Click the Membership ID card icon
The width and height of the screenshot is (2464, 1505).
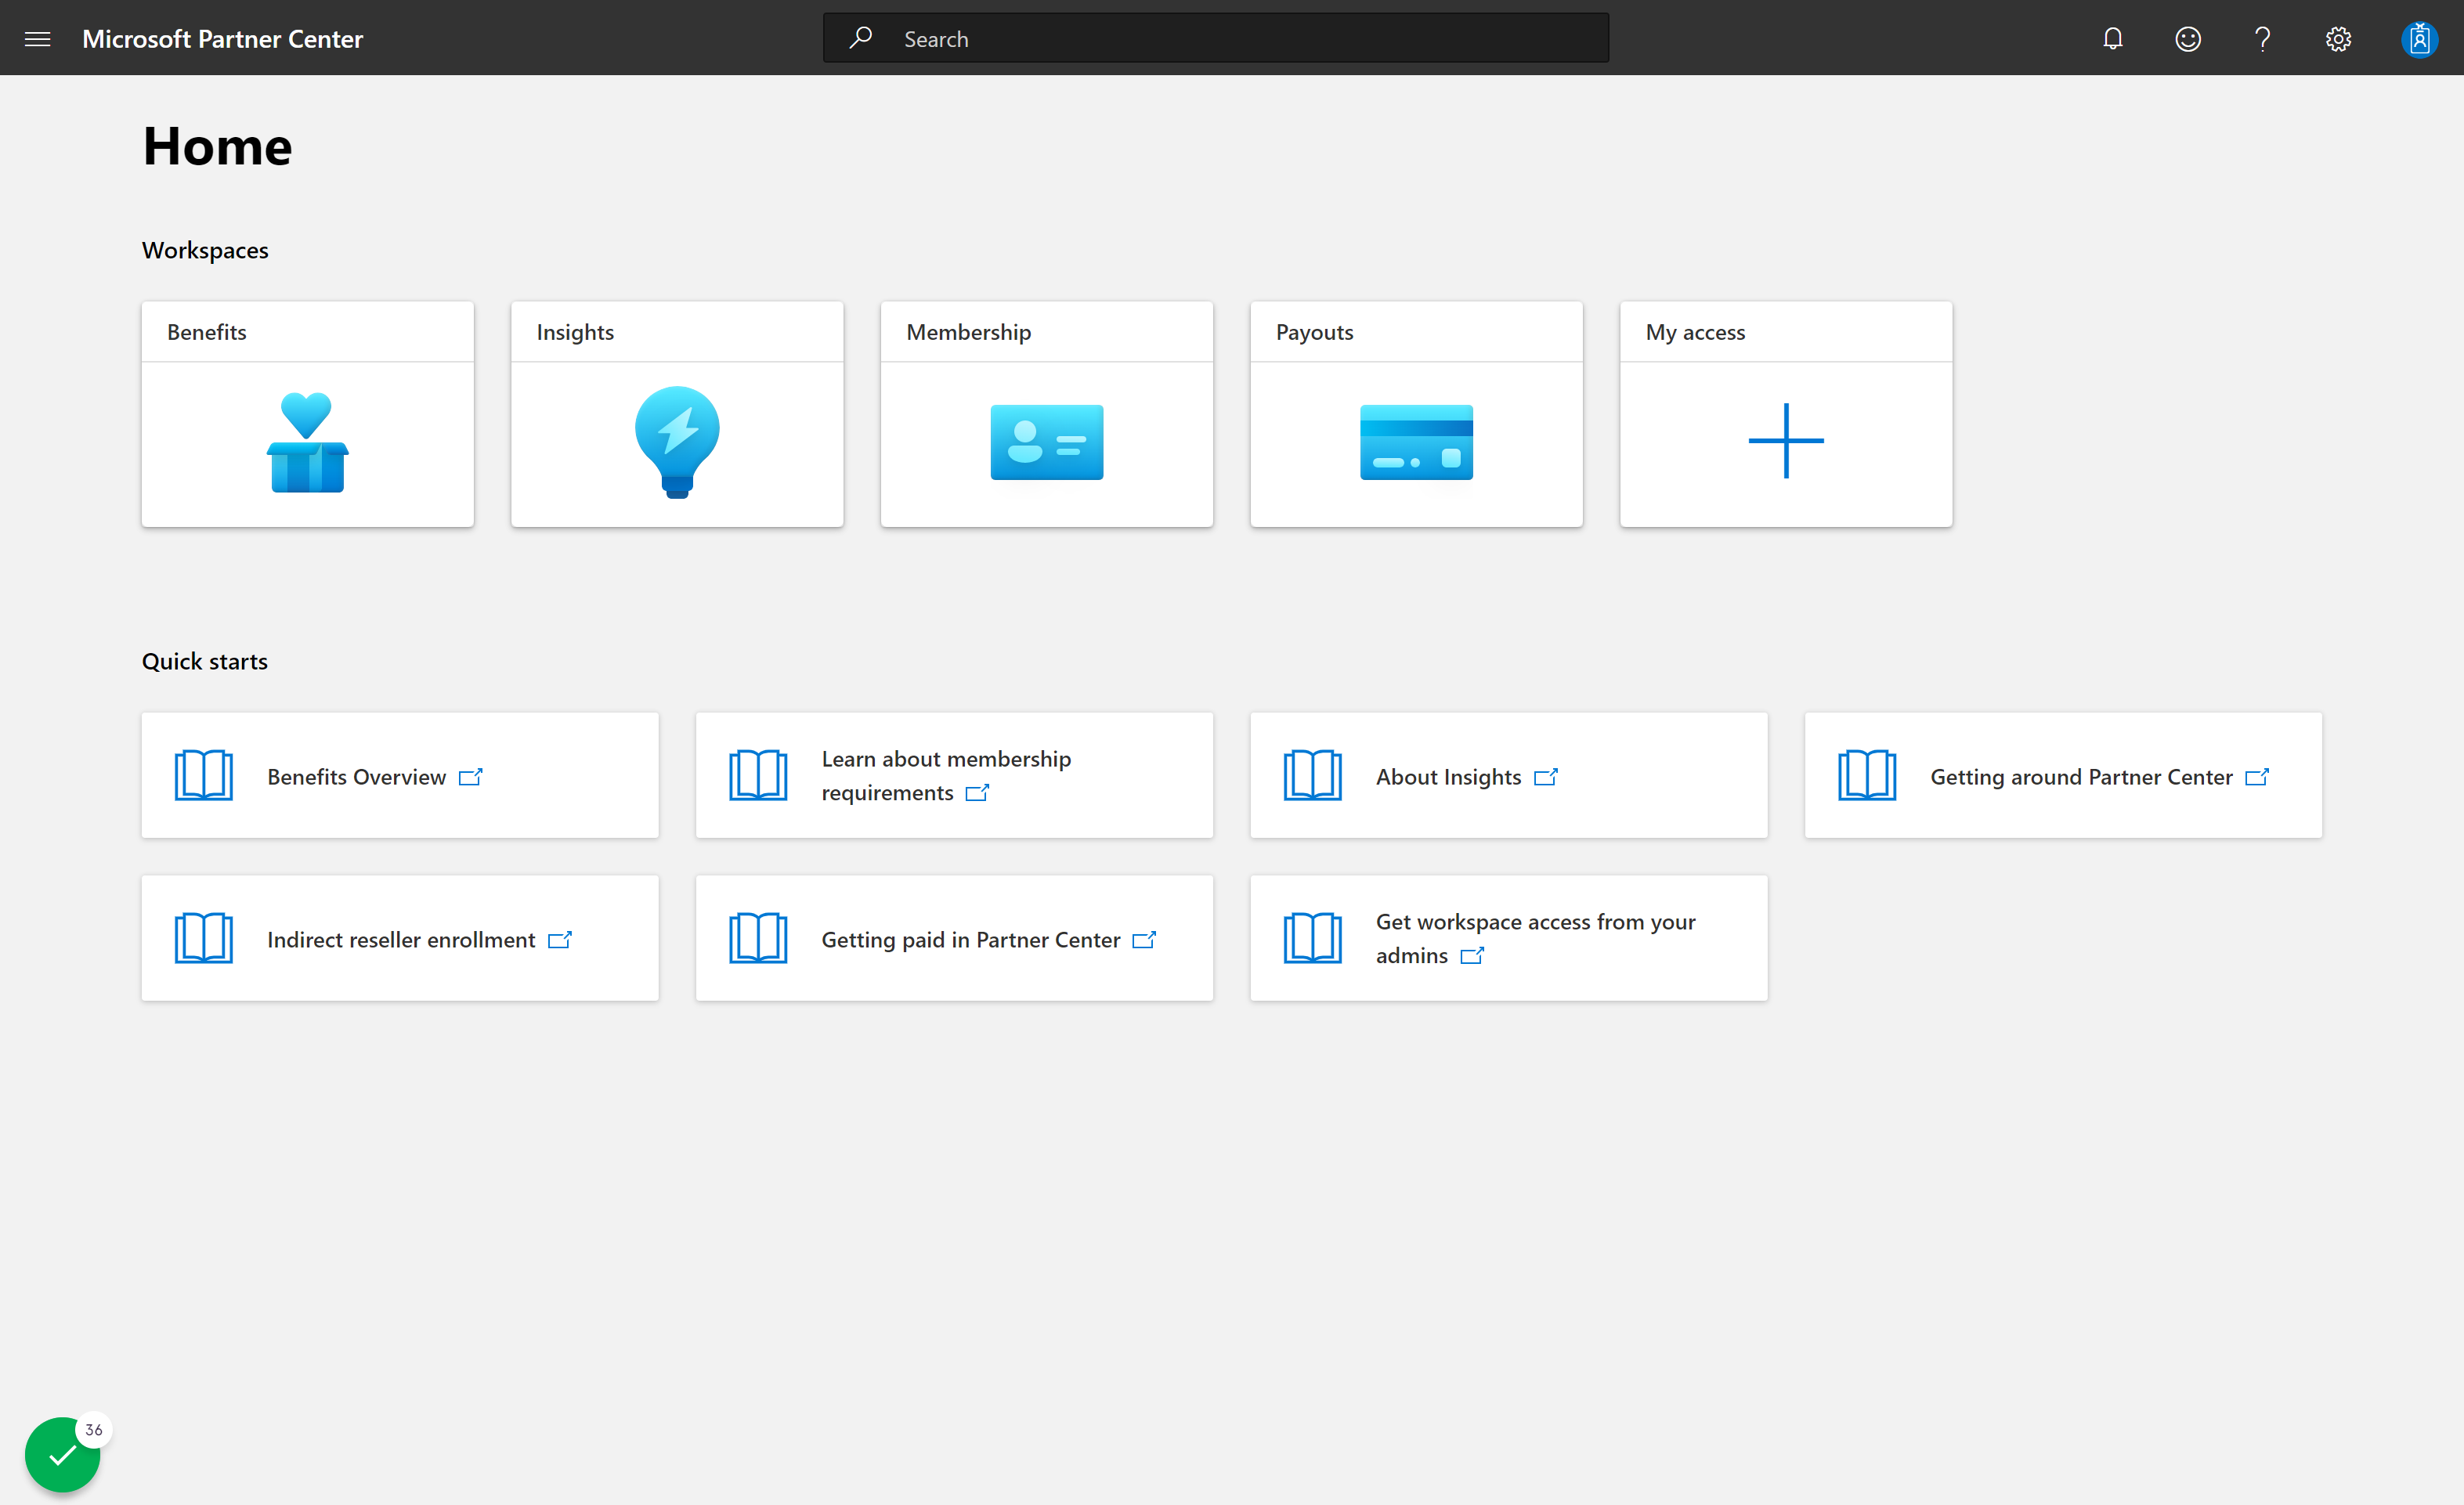tap(1046, 442)
